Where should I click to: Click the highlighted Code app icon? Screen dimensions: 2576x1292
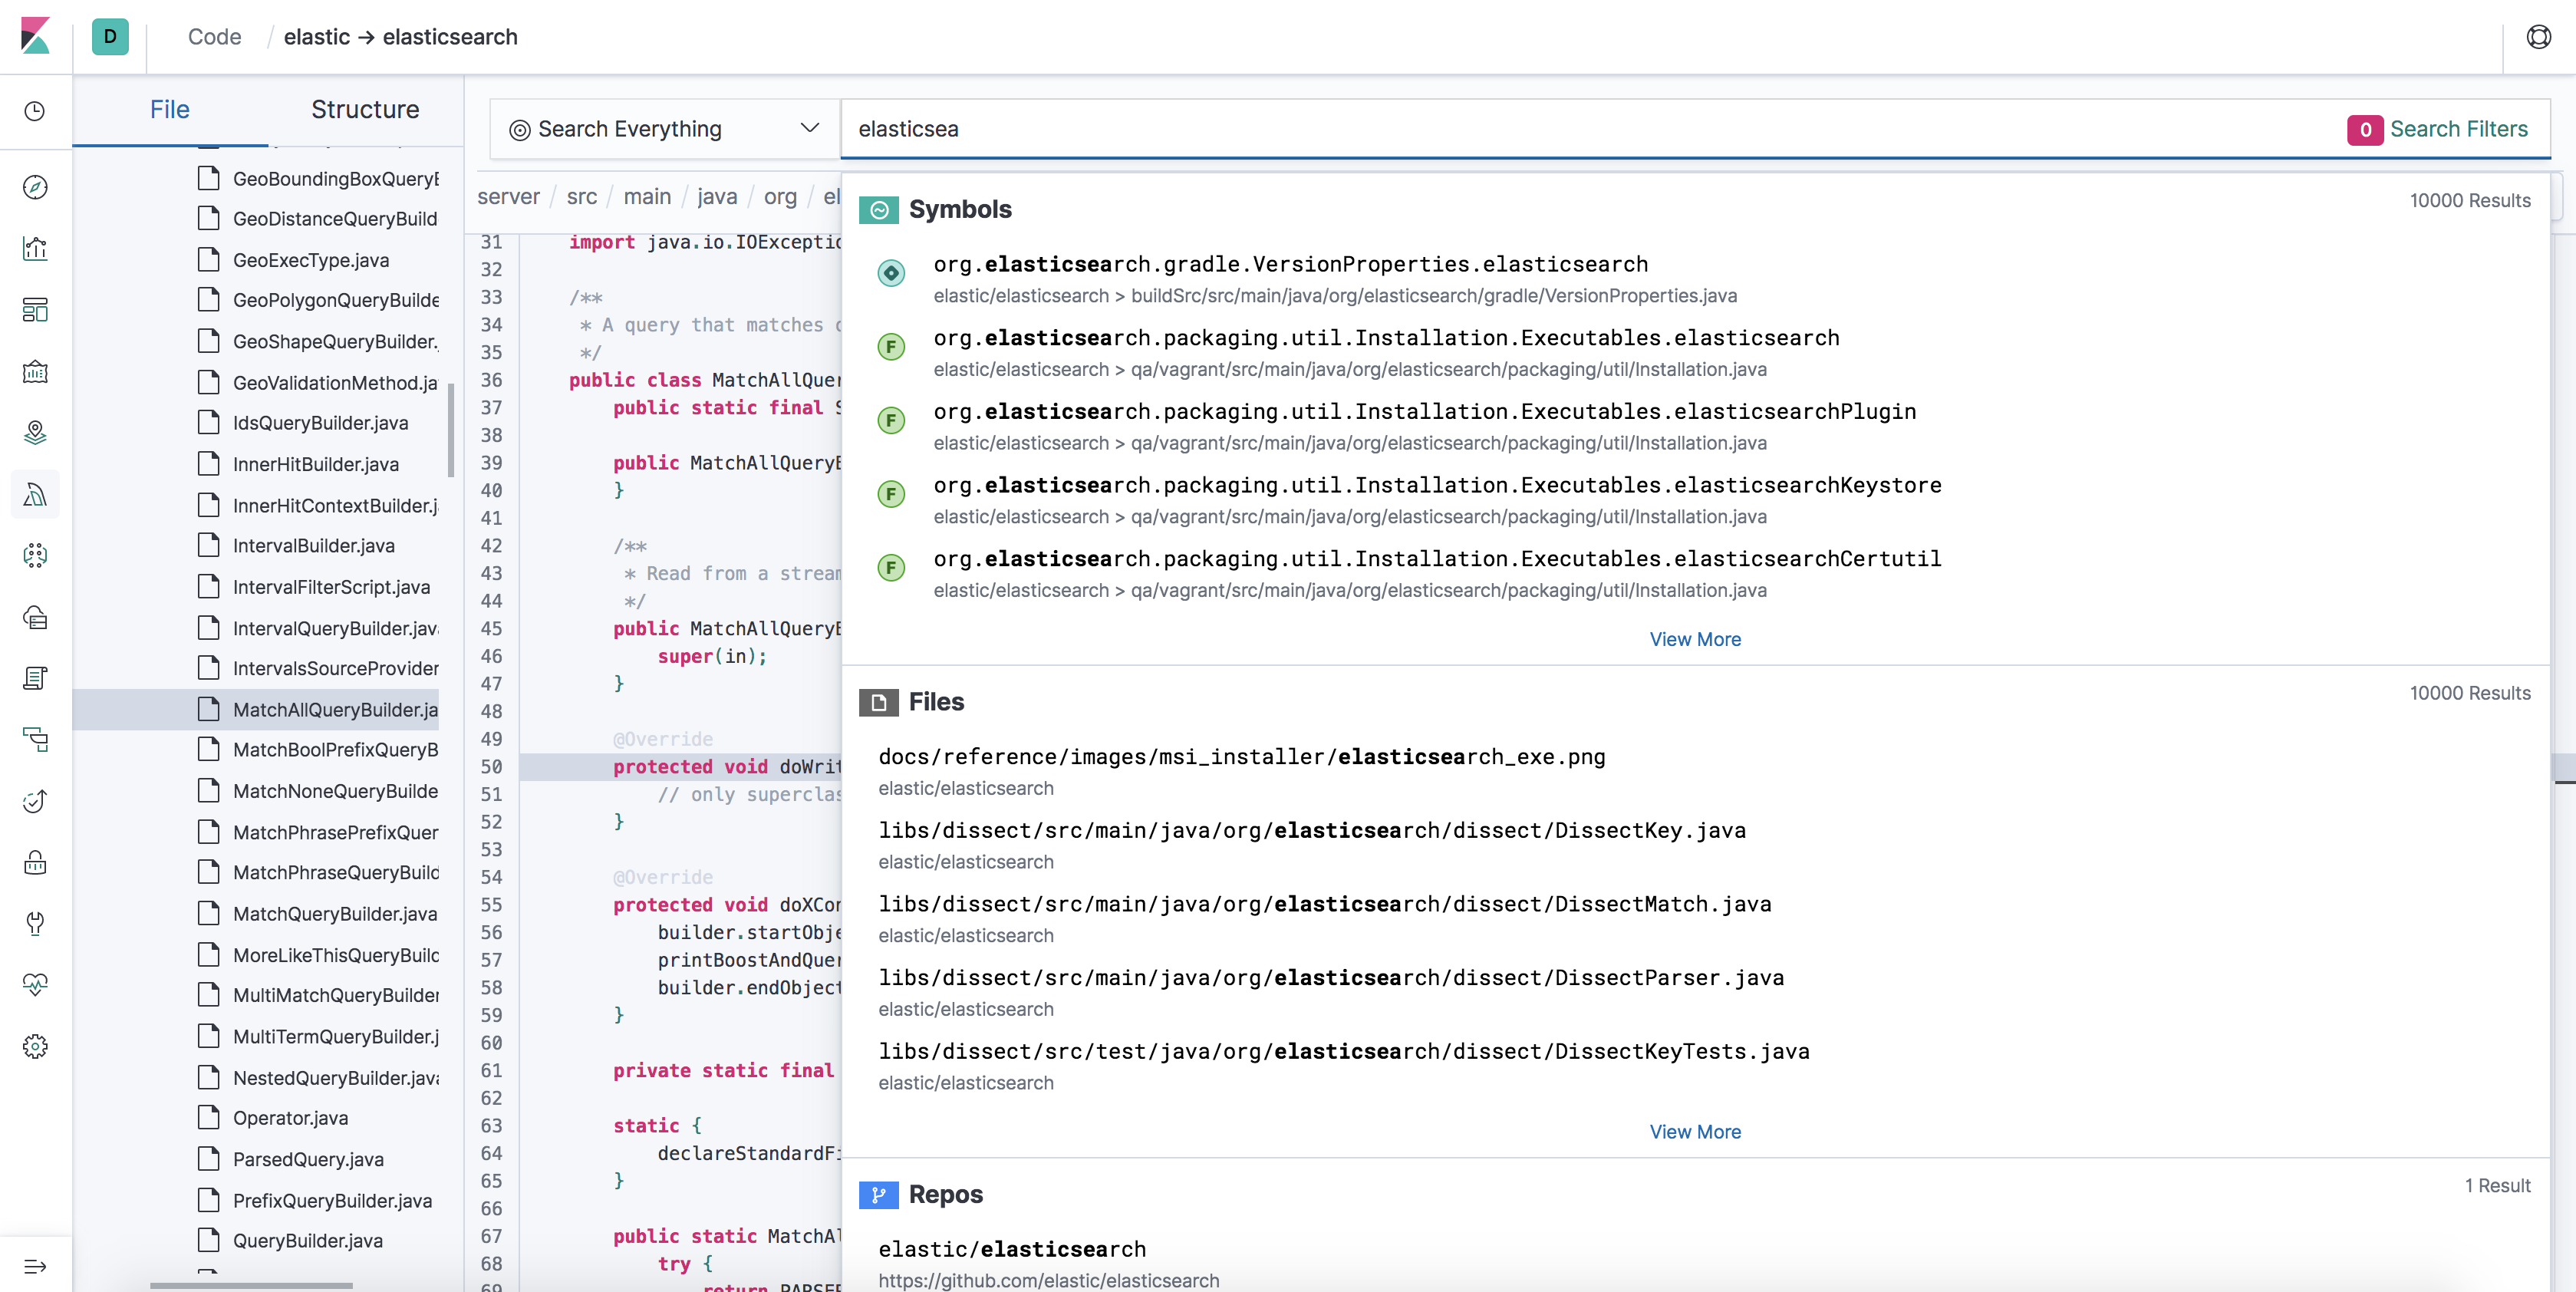click(x=35, y=494)
